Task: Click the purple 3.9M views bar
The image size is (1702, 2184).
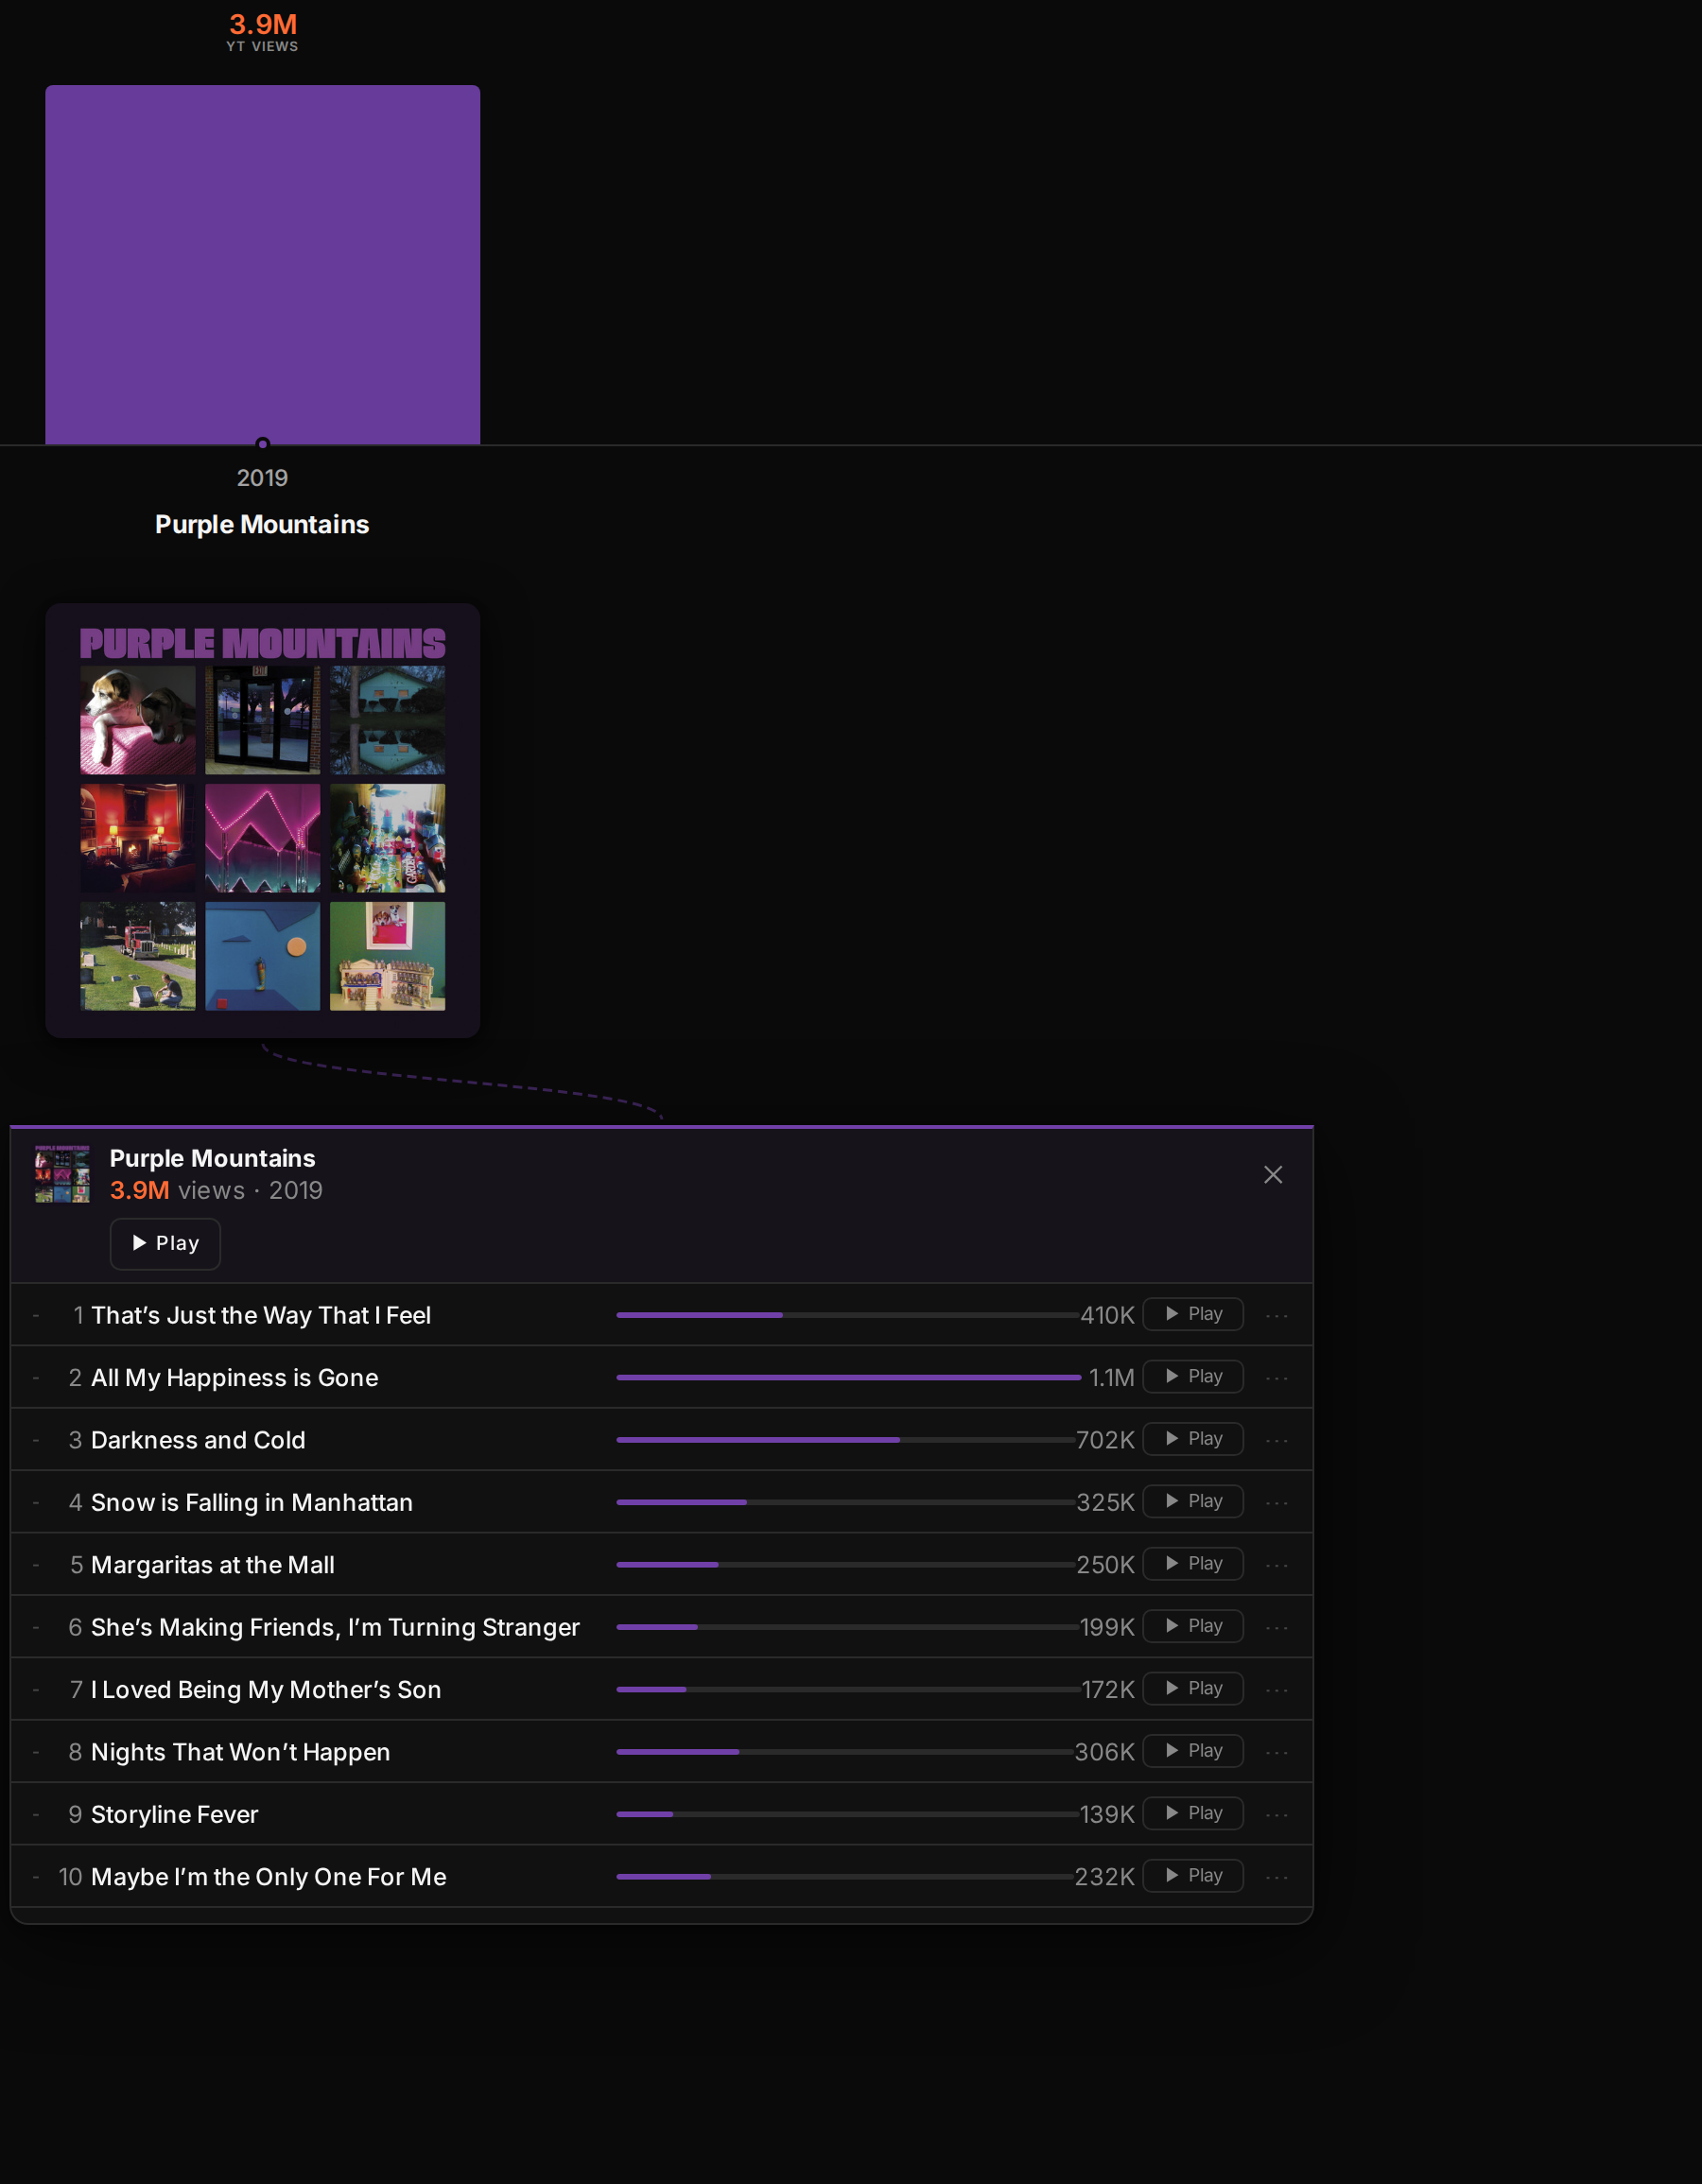Action: 262,264
